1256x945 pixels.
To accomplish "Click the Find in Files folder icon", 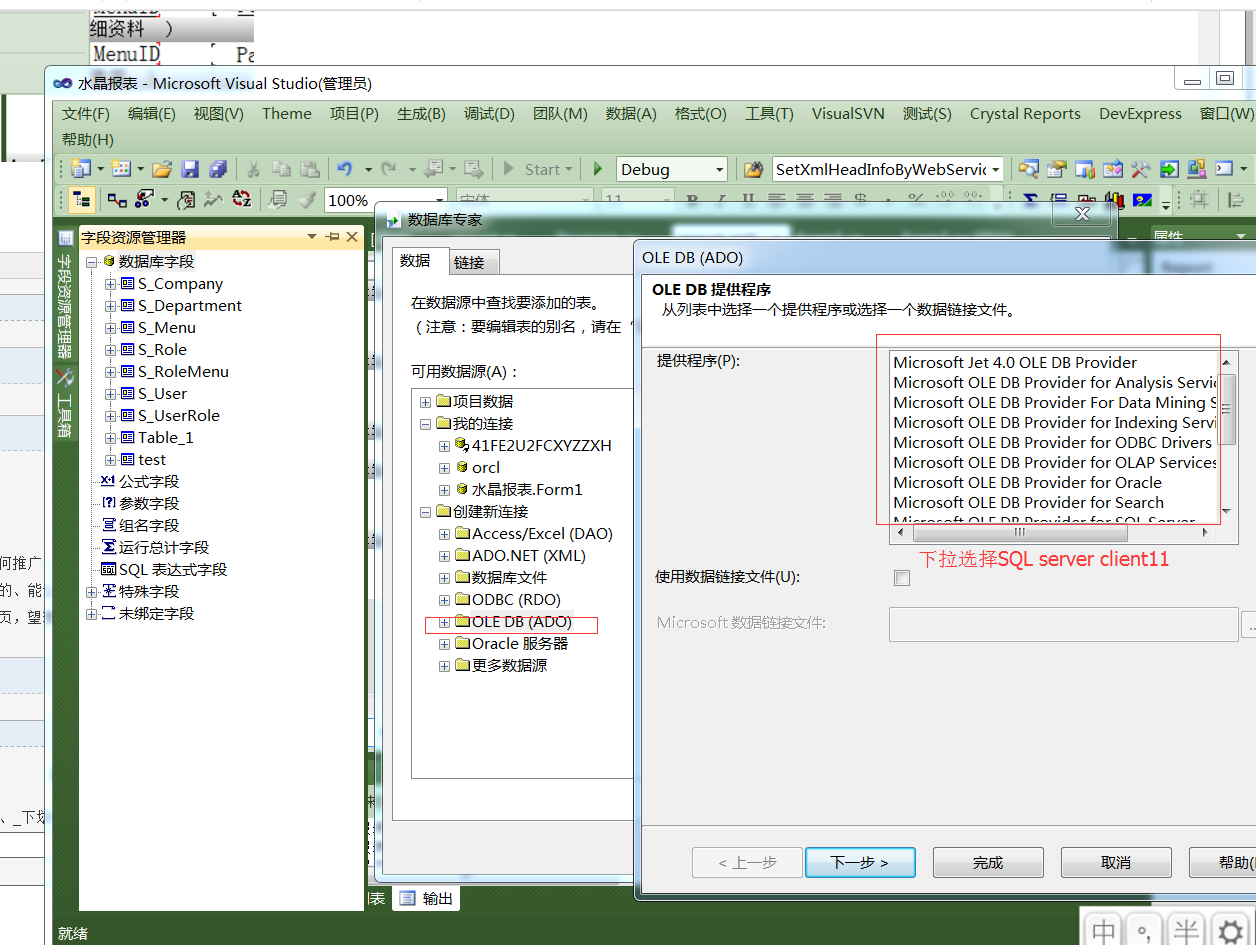I will (x=754, y=169).
